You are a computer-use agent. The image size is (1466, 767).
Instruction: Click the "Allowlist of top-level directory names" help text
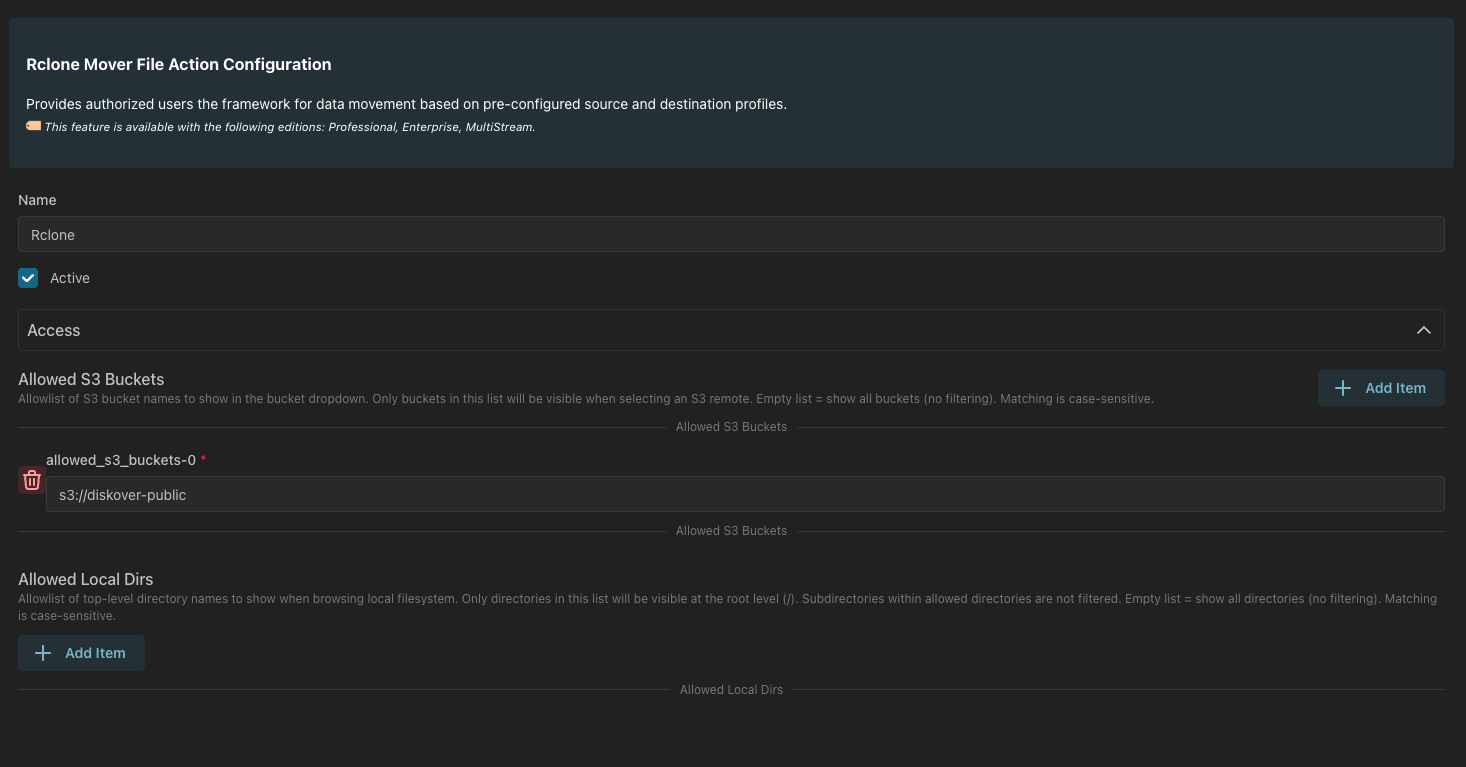[727, 607]
